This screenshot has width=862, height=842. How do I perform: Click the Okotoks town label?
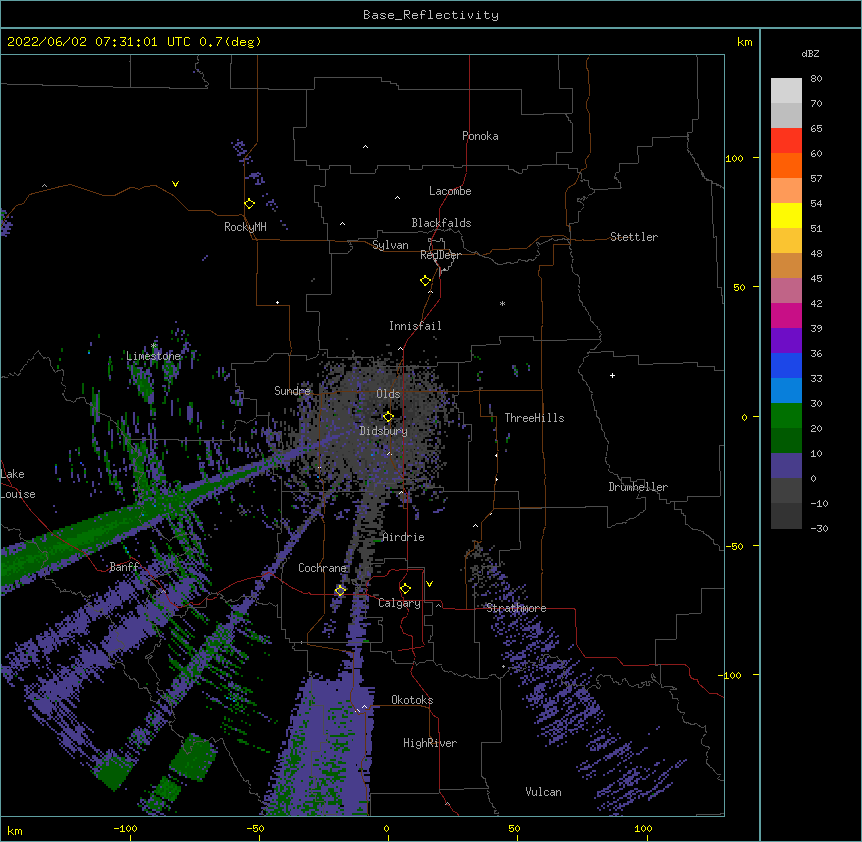click(x=412, y=700)
